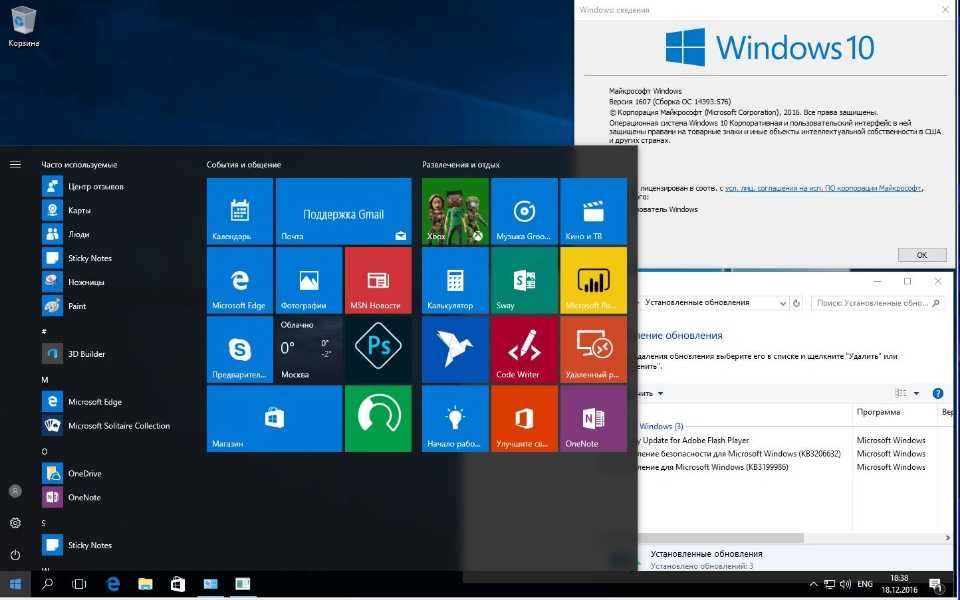
Task: Open the Фотографии tile
Action: click(x=309, y=280)
